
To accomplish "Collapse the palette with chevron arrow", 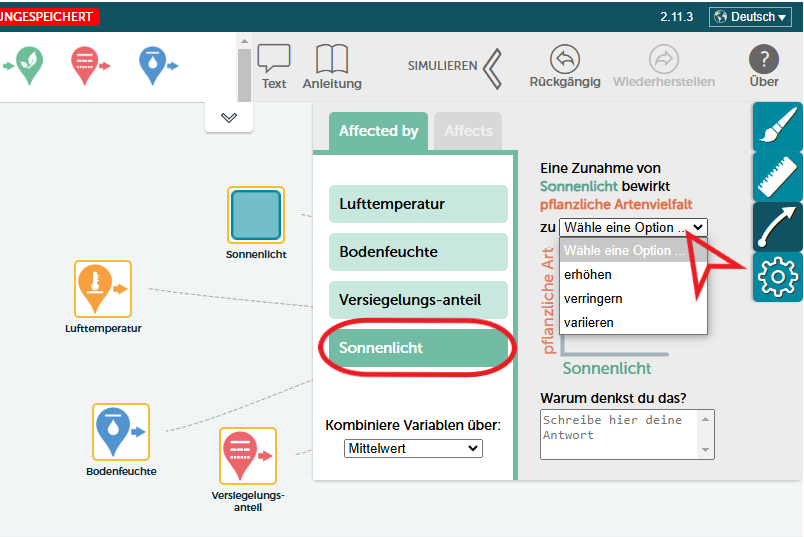I will click(229, 117).
